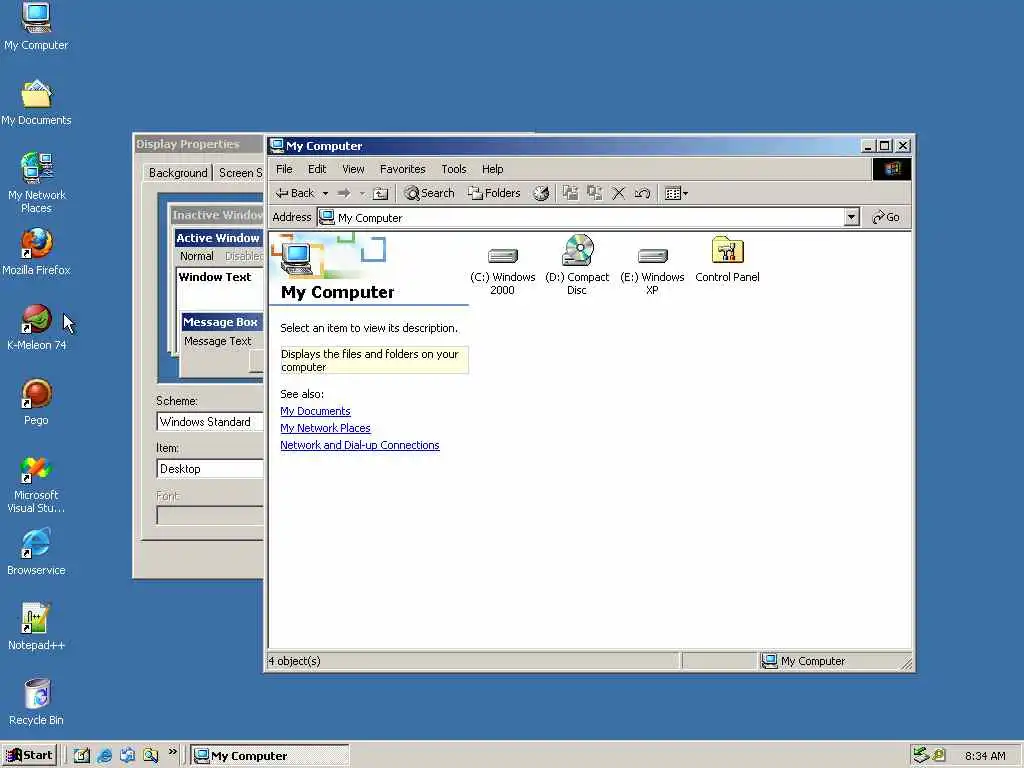Select Pego desktop shortcut

point(36,402)
